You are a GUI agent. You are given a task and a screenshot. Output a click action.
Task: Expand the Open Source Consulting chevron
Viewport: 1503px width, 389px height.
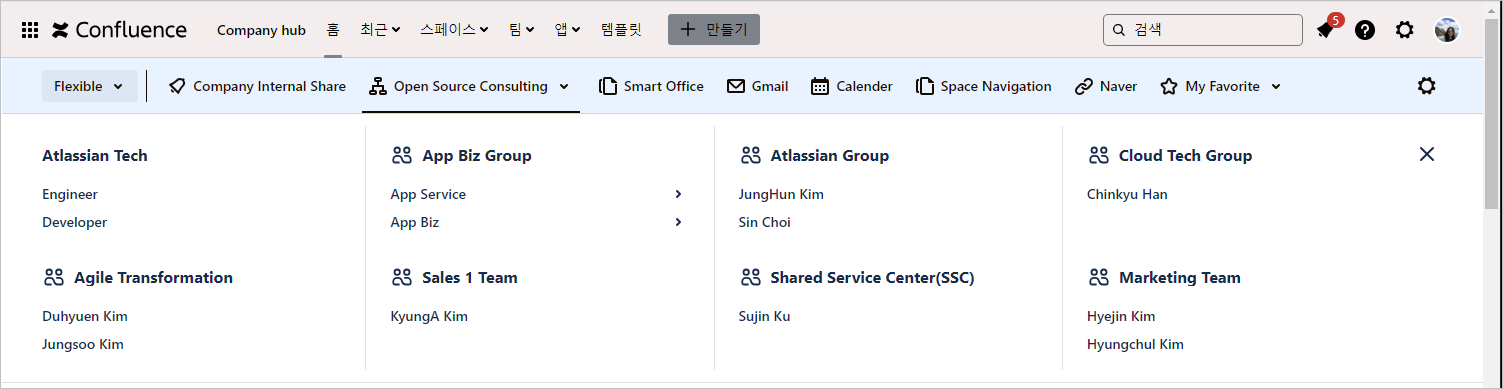point(564,87)
